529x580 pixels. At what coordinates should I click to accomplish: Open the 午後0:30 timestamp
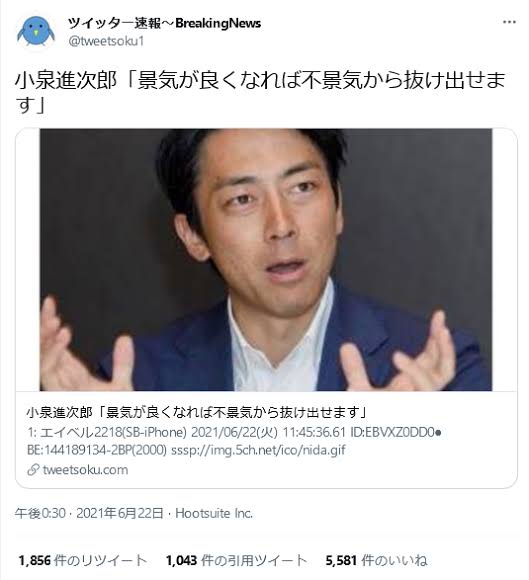click(x=40, y=513)
